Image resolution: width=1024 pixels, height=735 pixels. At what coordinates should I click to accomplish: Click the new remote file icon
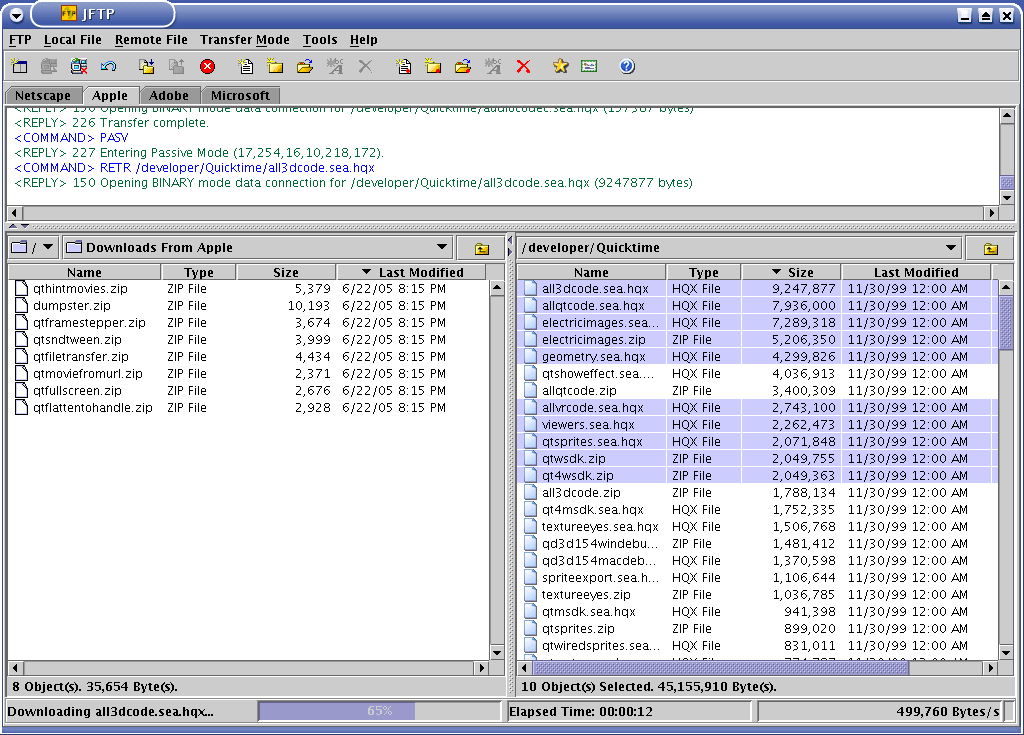404,66
